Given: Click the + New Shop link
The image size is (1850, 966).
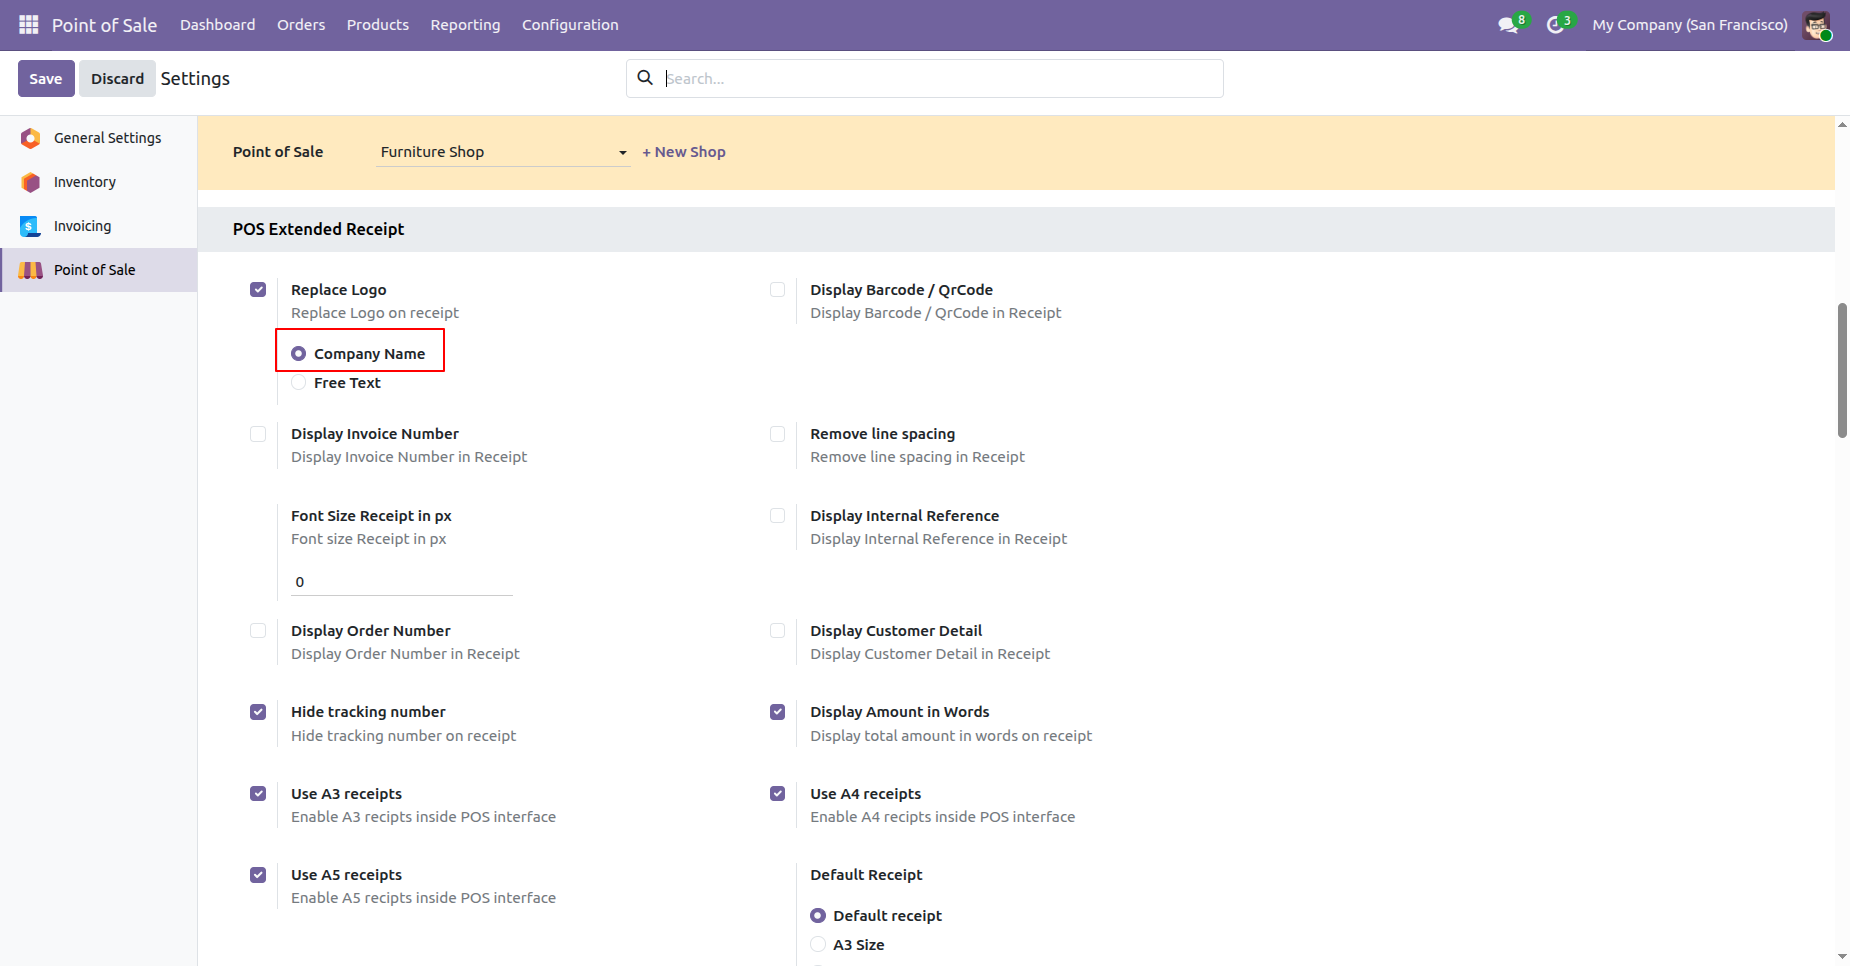Looking at the screenshot, I should (684, 152).
